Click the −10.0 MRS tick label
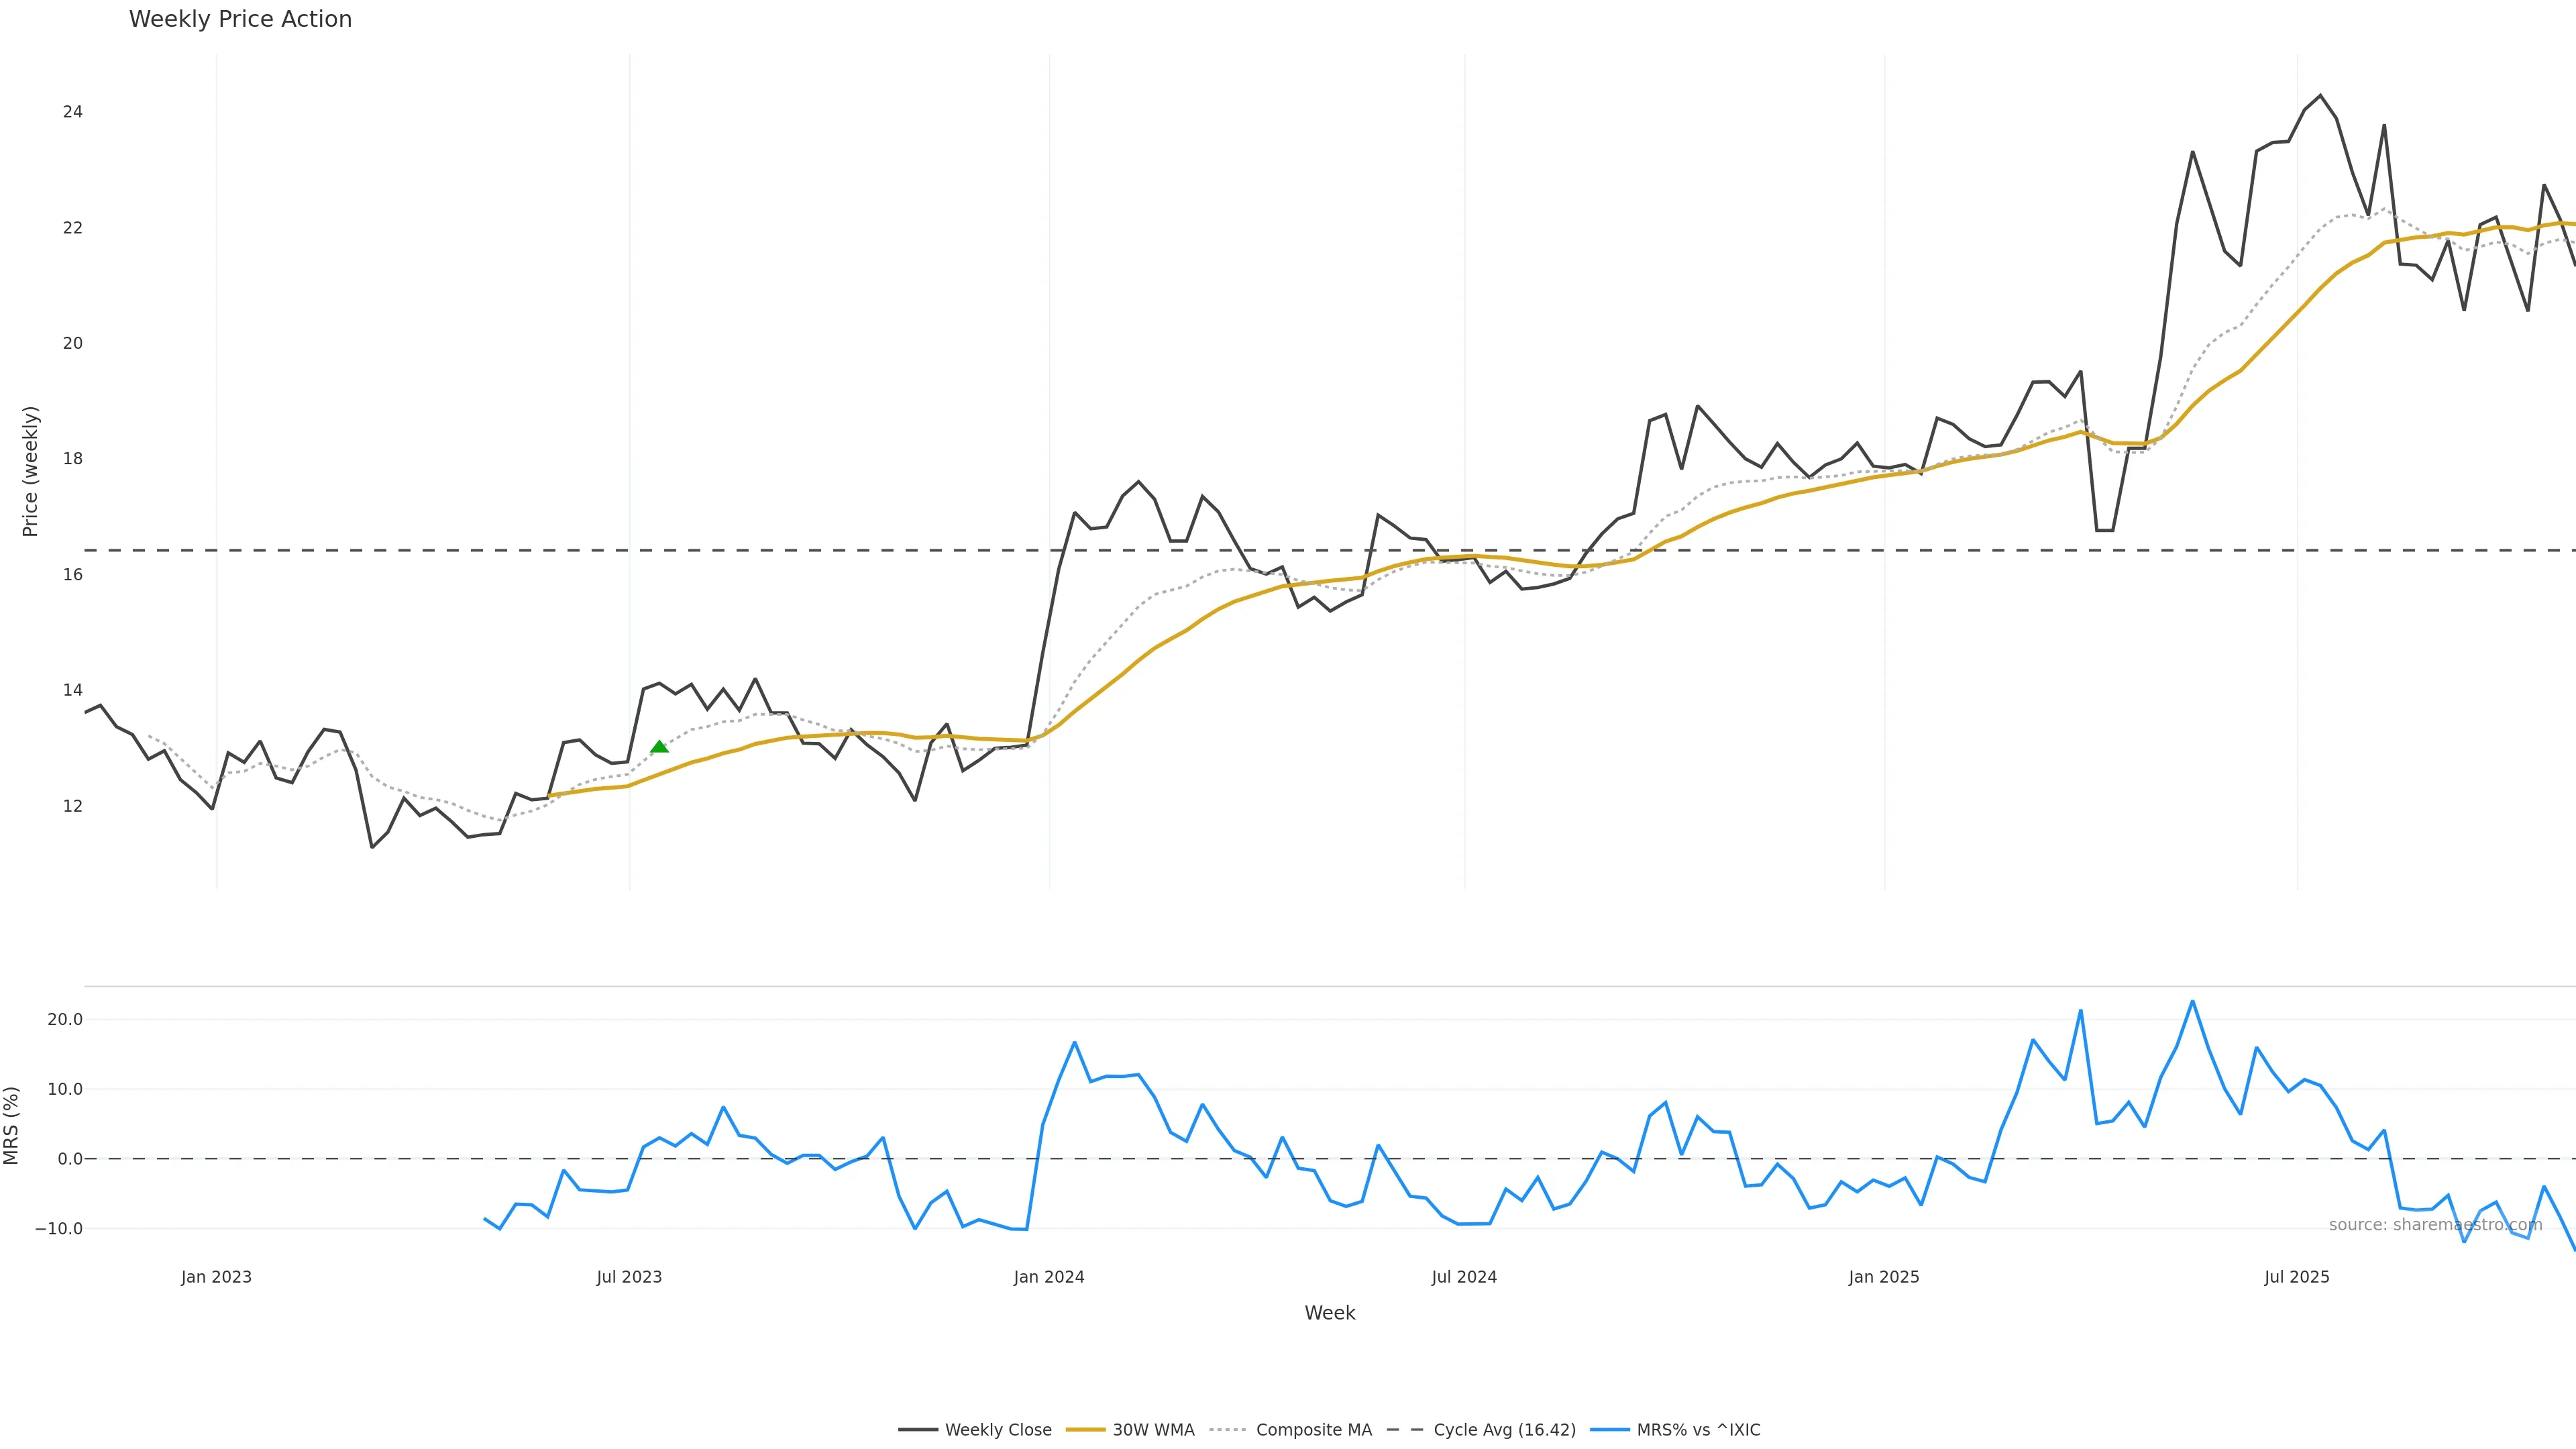This screenshot has width=2576, height=1449. pos(59,1229)
